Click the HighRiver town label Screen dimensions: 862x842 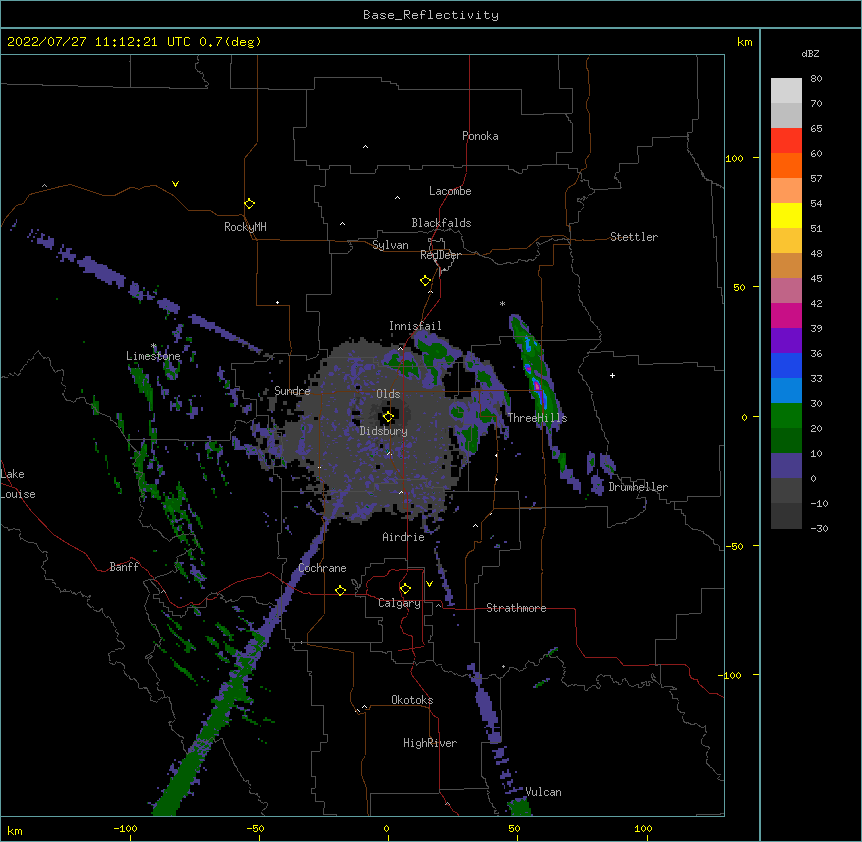point(430,743)
